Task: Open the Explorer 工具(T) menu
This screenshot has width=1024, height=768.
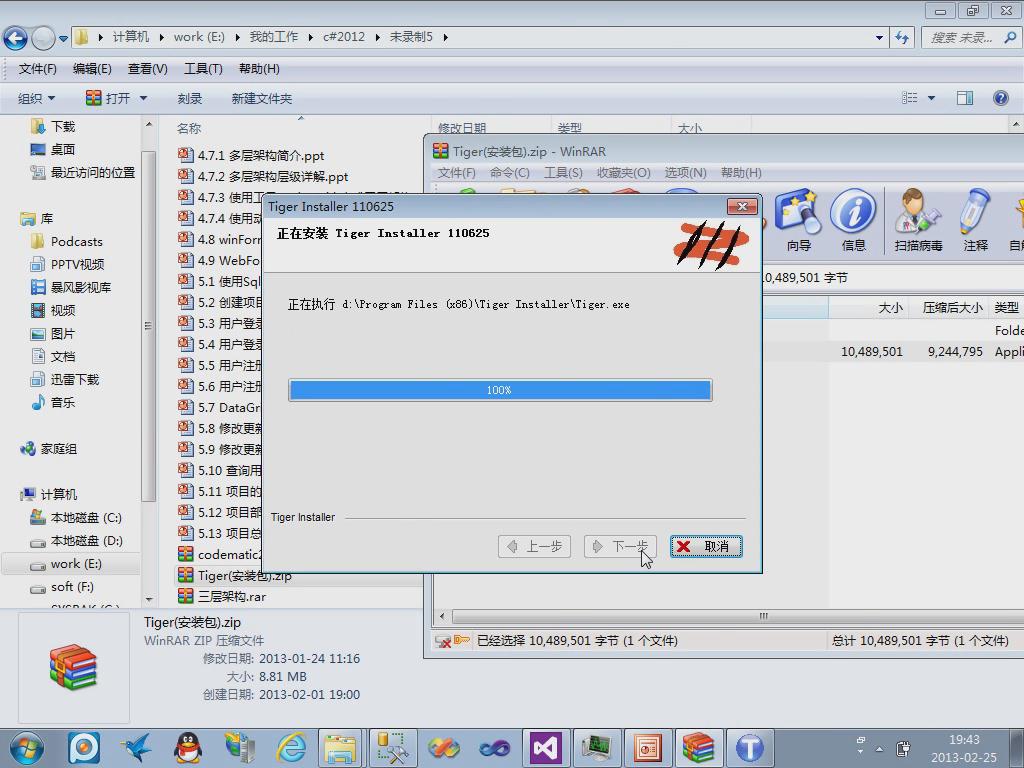Action: pos(203,69)
